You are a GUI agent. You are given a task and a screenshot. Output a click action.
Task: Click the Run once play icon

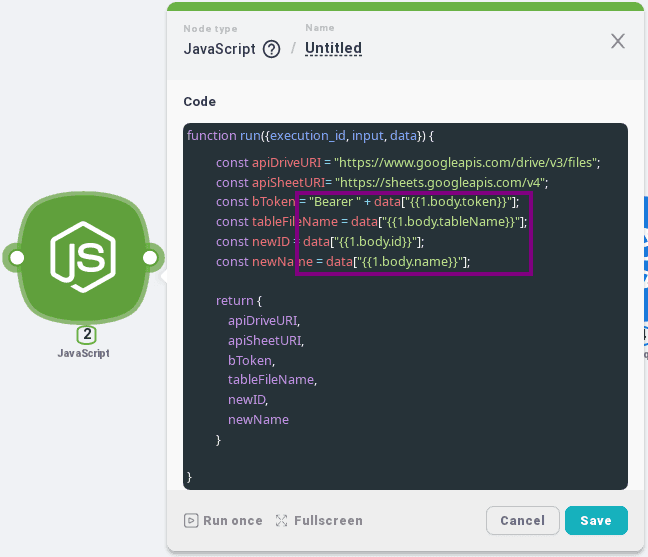[x=190, y=521]
